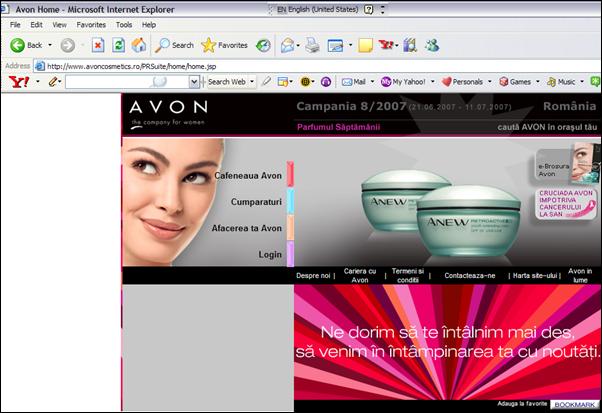This screenshot has width=602, height=413.
Task: Click the Yahoo toolbar search field
Action: [127, 82]
